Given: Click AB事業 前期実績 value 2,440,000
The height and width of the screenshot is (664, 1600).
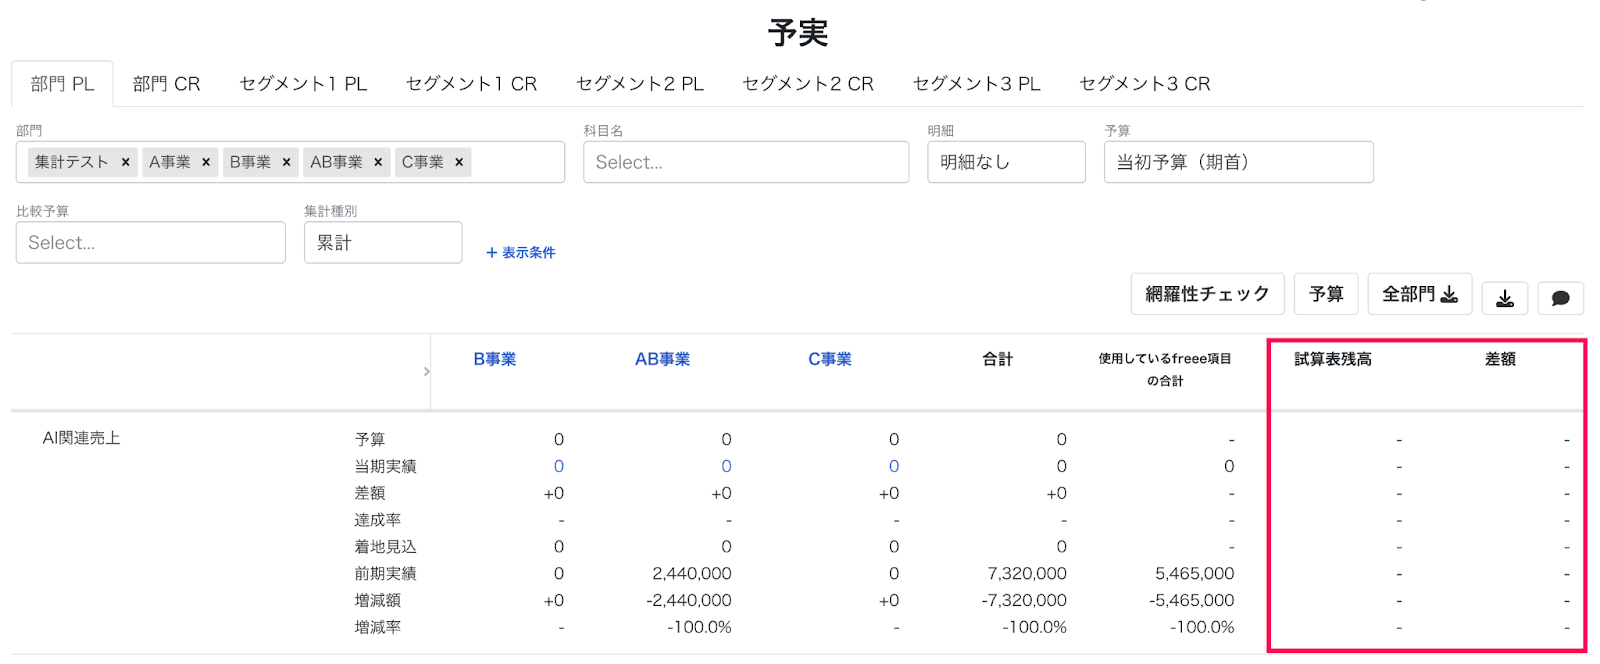Looking at the screenshot, I should pyautogui.click(x=692, y=573).
